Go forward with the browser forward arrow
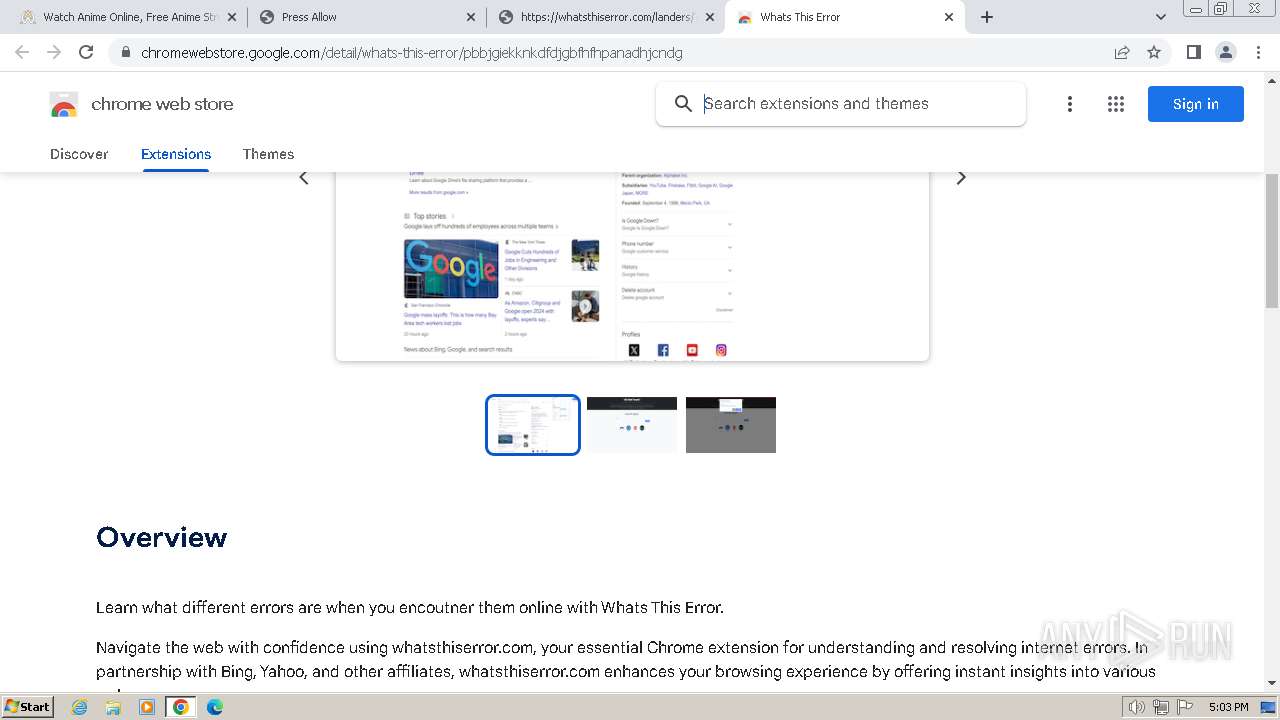1280x720 pixels. pyautogui.click(x=54, y=52)
